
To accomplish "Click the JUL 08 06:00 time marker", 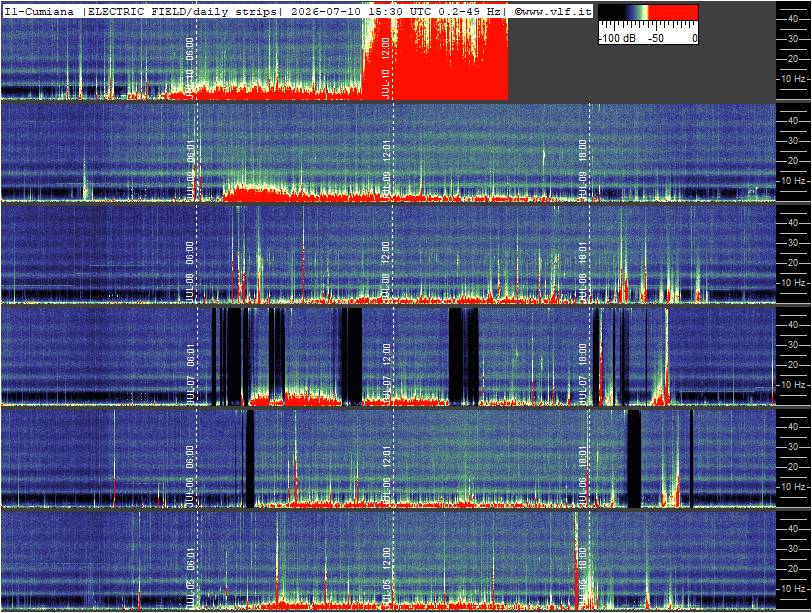I will pos(190,271).
